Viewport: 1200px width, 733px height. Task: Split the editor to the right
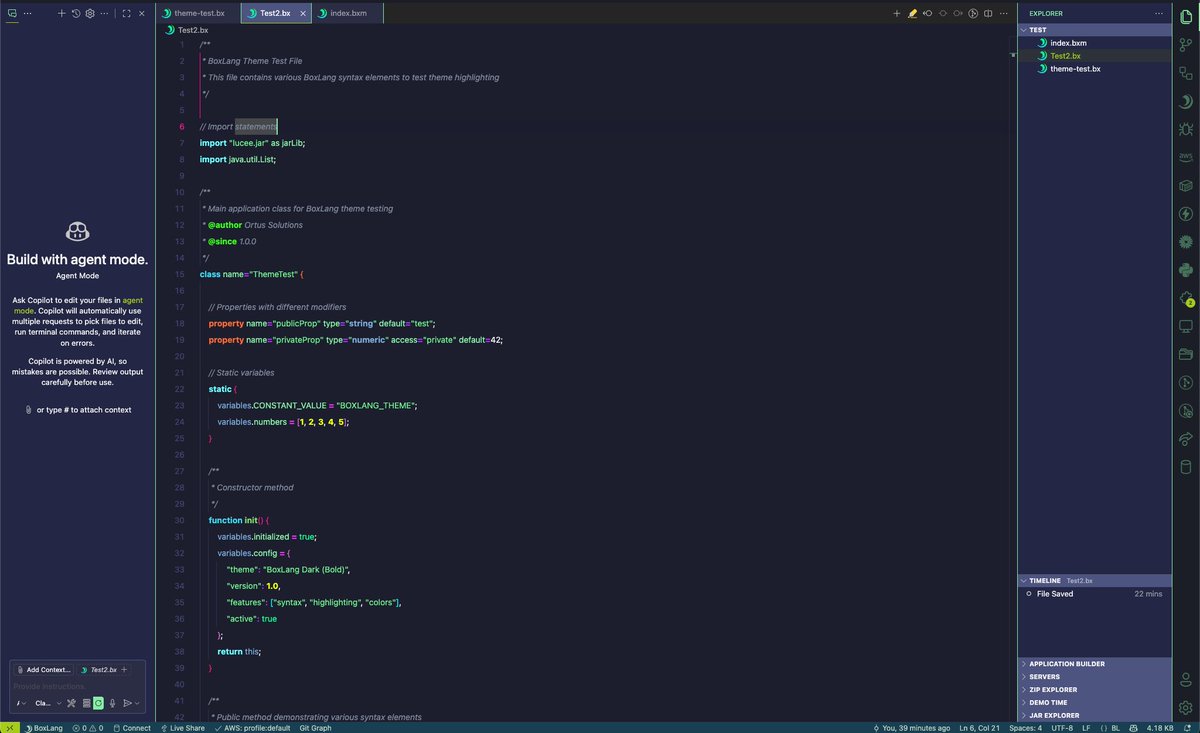tap(988, 14)
